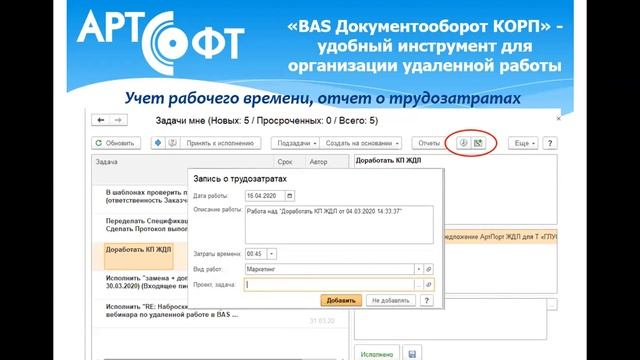Open the calendar picker for Дата работы
This screenshot has width=640, height=360.
(x=290, y=196)
